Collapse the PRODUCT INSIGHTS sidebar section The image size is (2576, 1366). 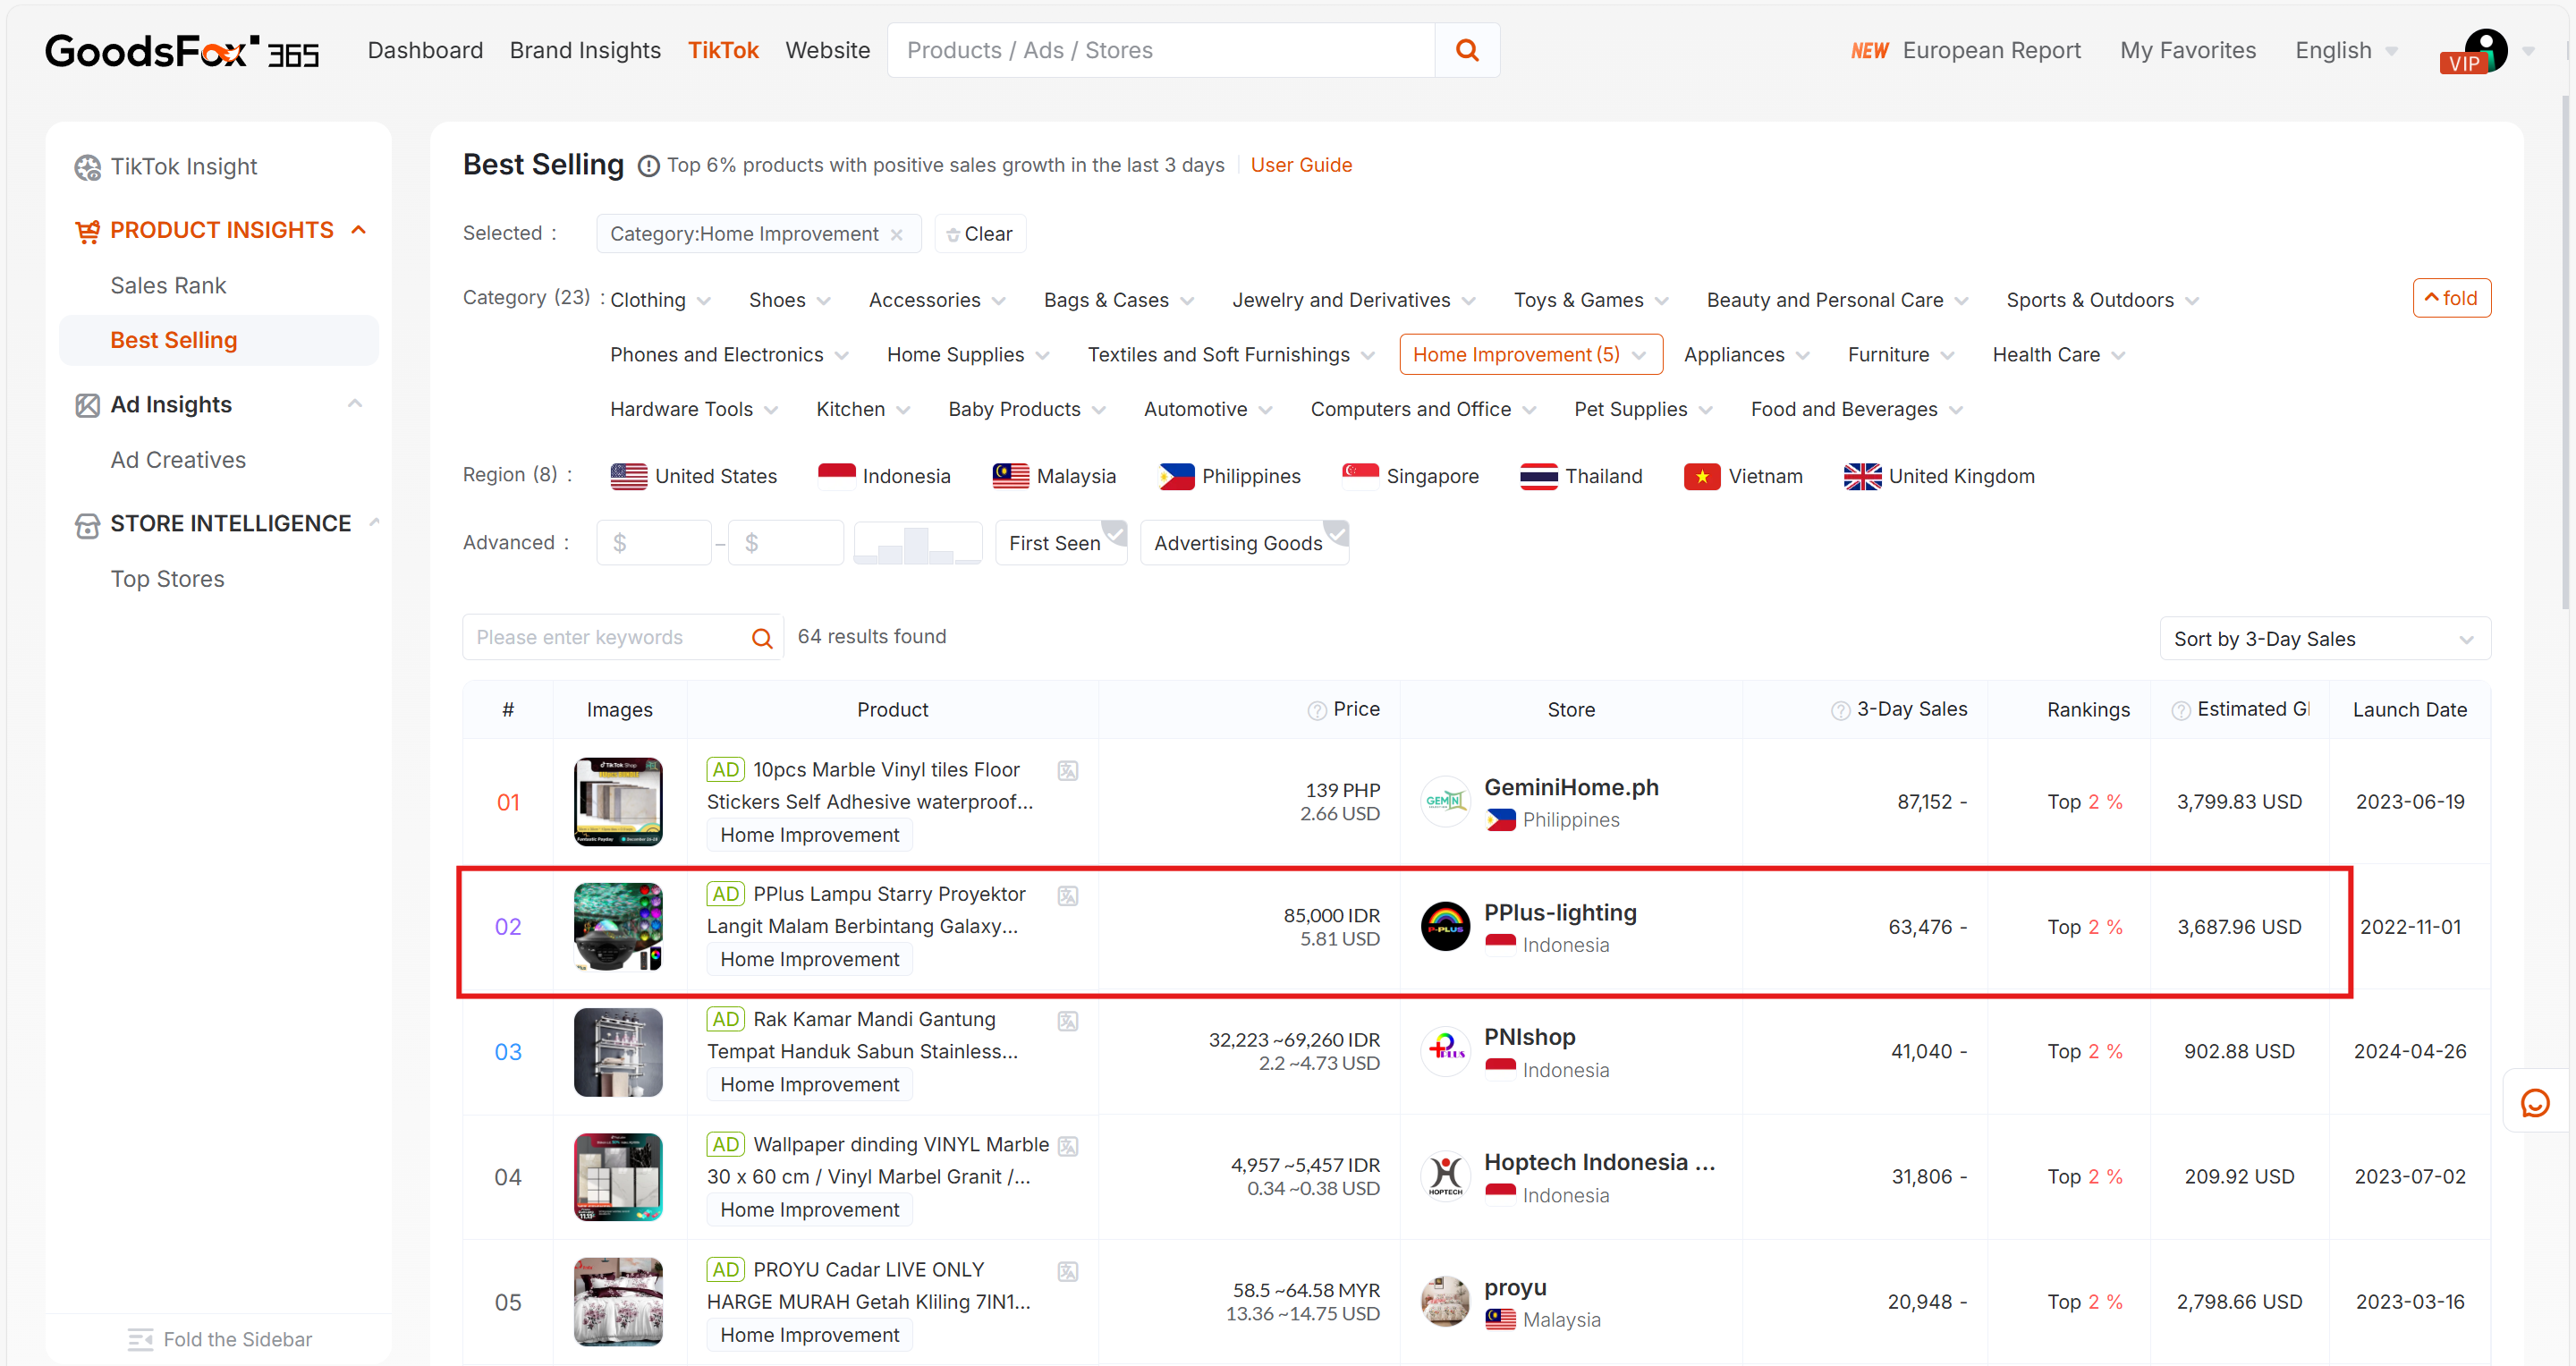[x=359, y=231]
